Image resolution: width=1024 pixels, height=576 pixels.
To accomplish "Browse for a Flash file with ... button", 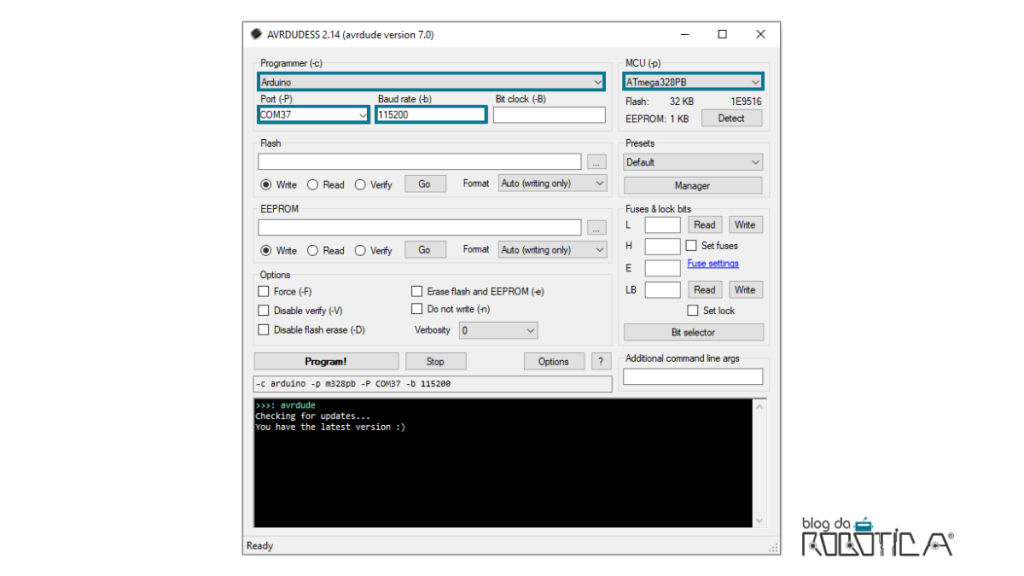I will (x=596, y=162).
